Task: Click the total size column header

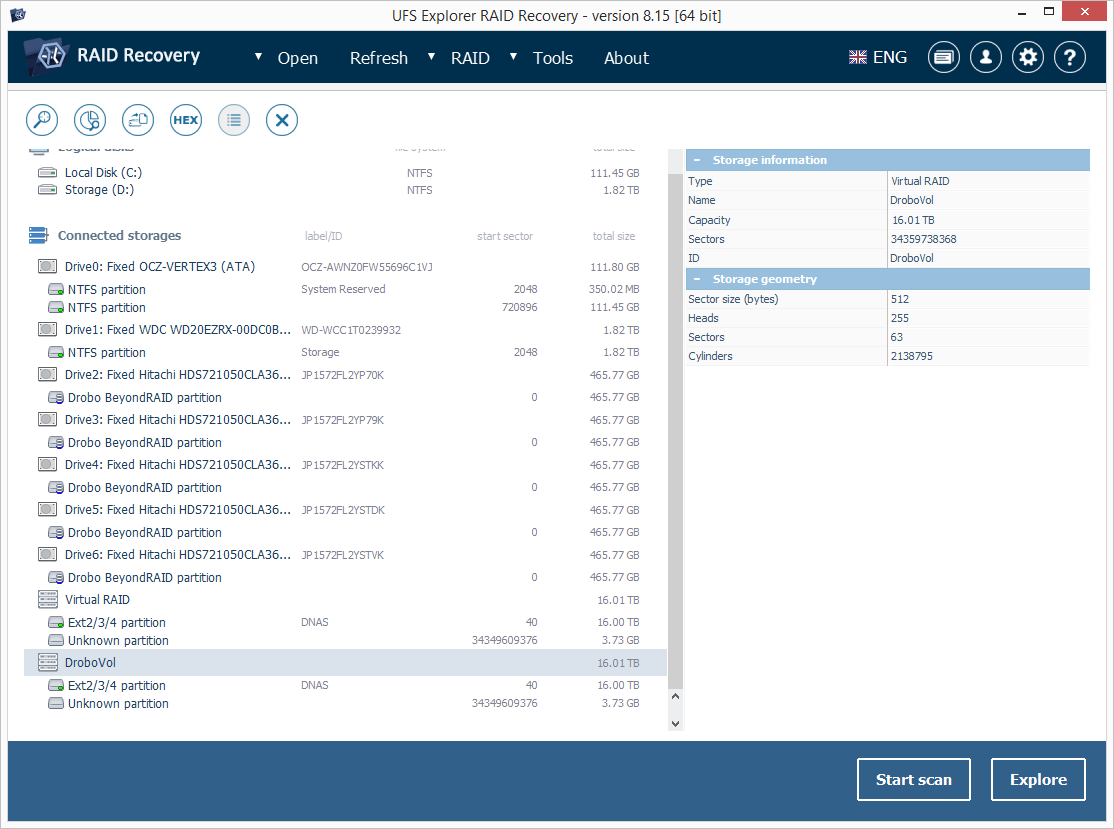Action: click(x=614, y=236)
